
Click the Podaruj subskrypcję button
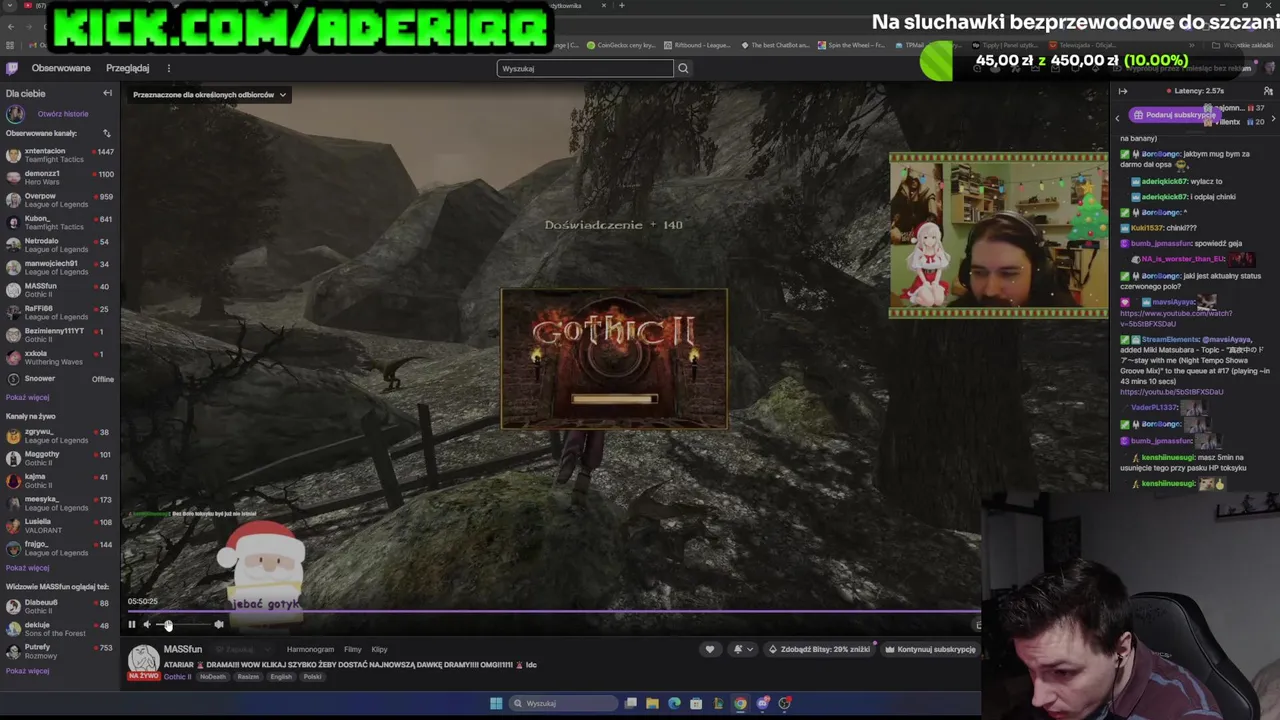pos(1173,115)
